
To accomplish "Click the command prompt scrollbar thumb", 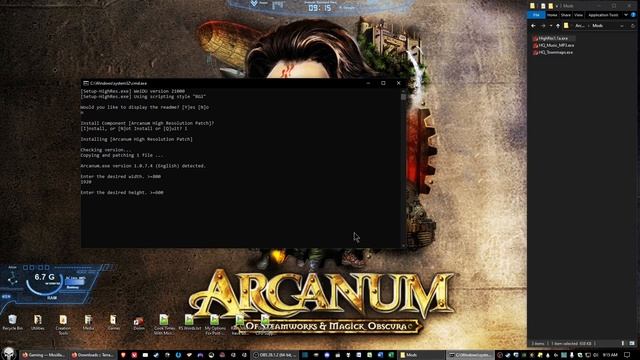I will [403, 97].
